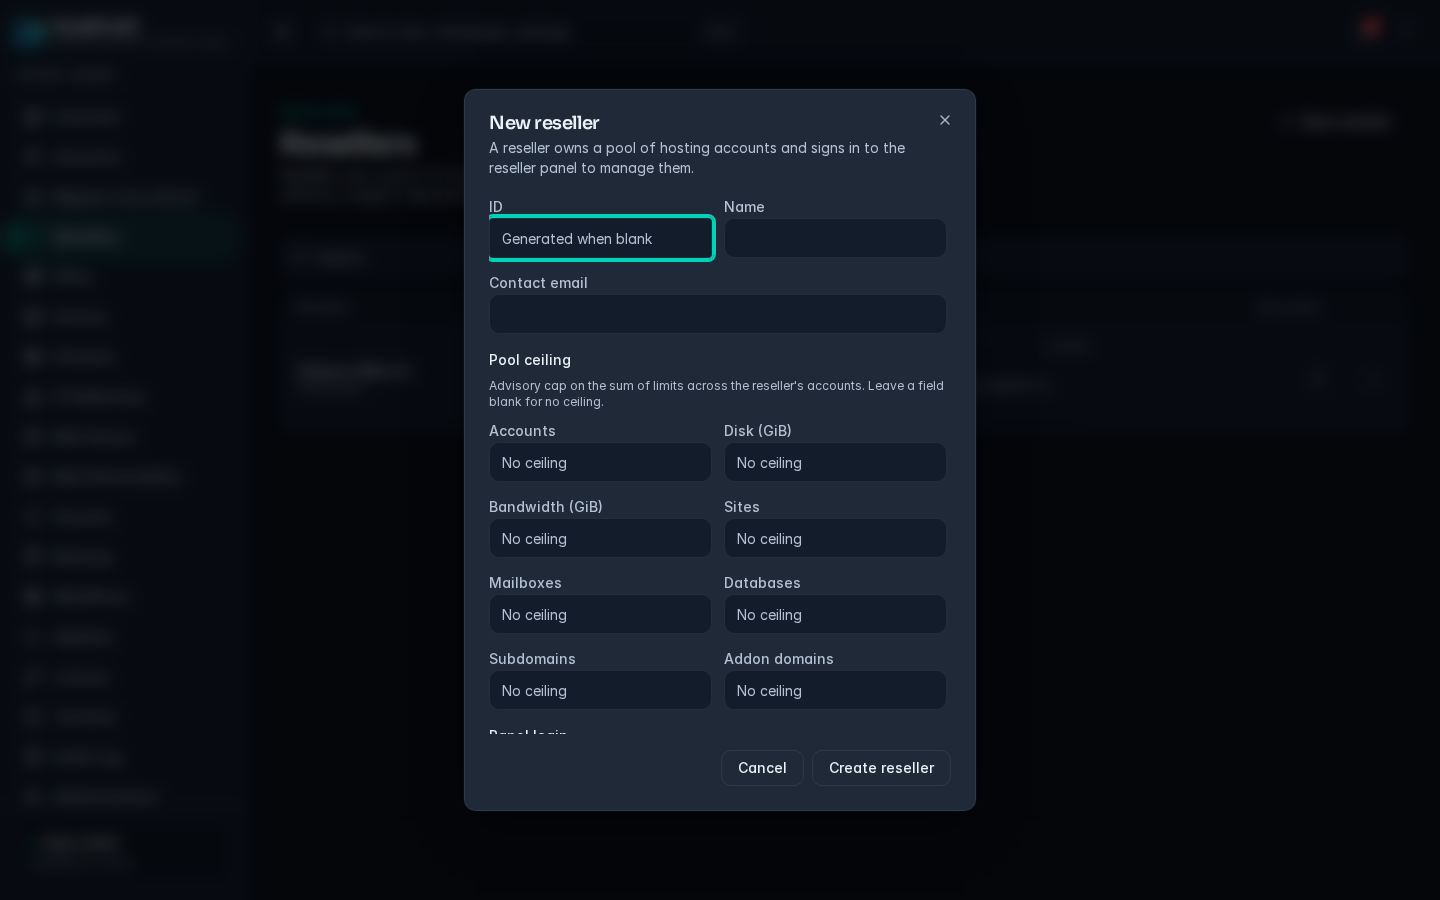Image resolution: width=1440 pixels, height=900 pixels.
Task: Focus the ID input field
Action: click(601, 238)
